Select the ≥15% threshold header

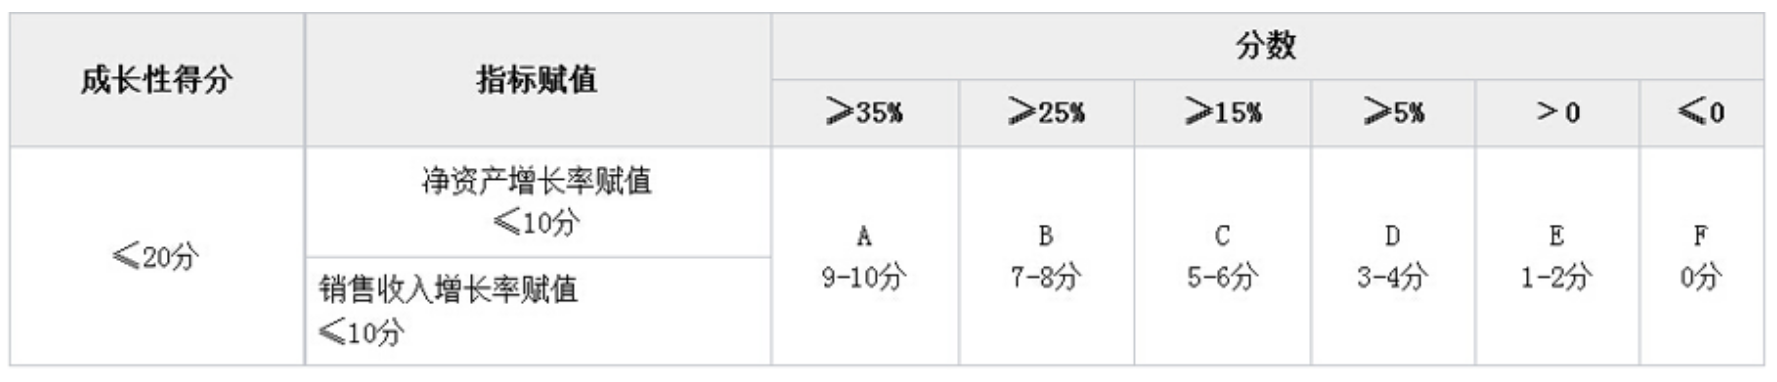pos(1222,113)
